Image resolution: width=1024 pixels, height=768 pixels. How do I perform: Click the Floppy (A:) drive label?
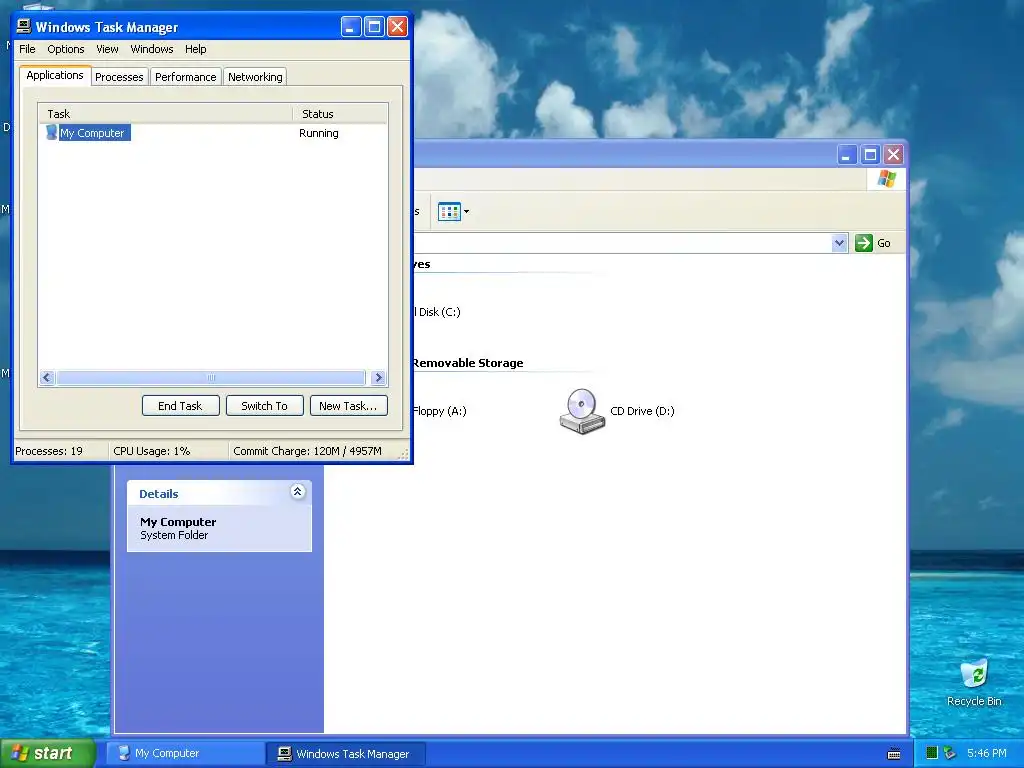click(440, 411)
